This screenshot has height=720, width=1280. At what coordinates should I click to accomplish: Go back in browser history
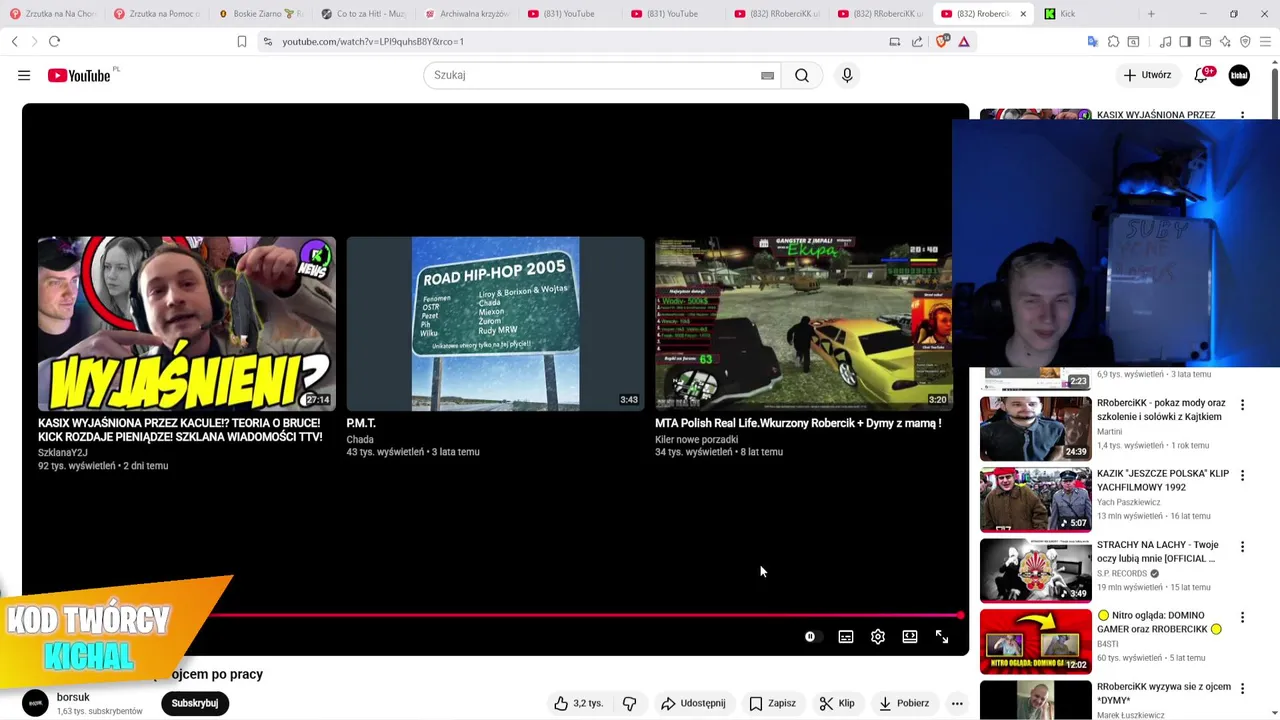coord(14,41)
